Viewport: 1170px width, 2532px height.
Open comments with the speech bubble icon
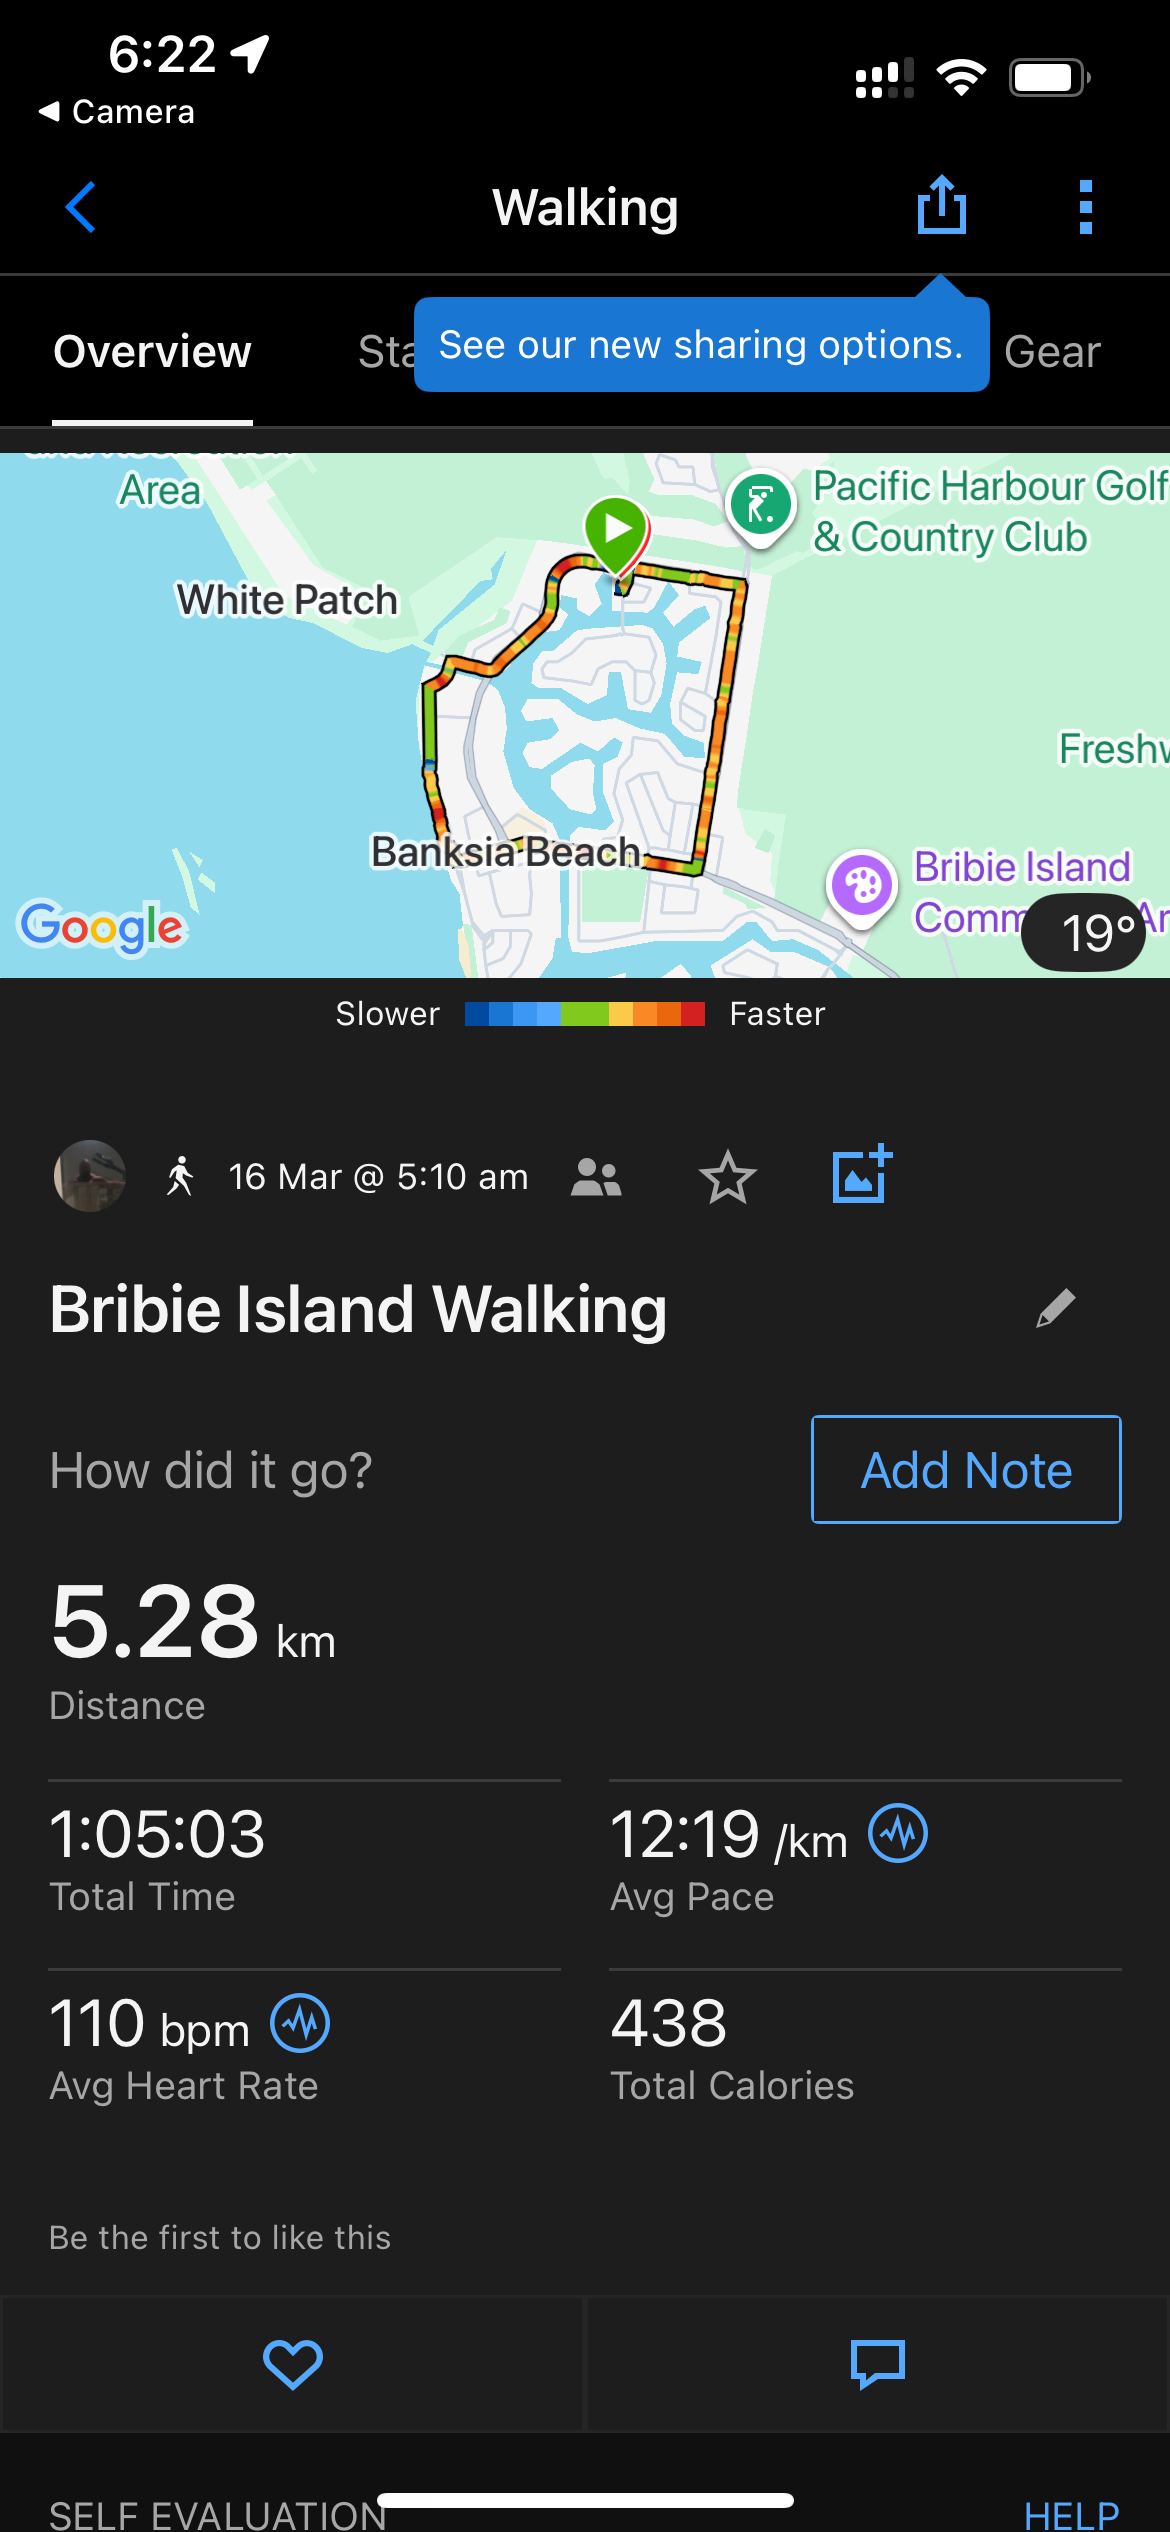(x=877, y=2364)
